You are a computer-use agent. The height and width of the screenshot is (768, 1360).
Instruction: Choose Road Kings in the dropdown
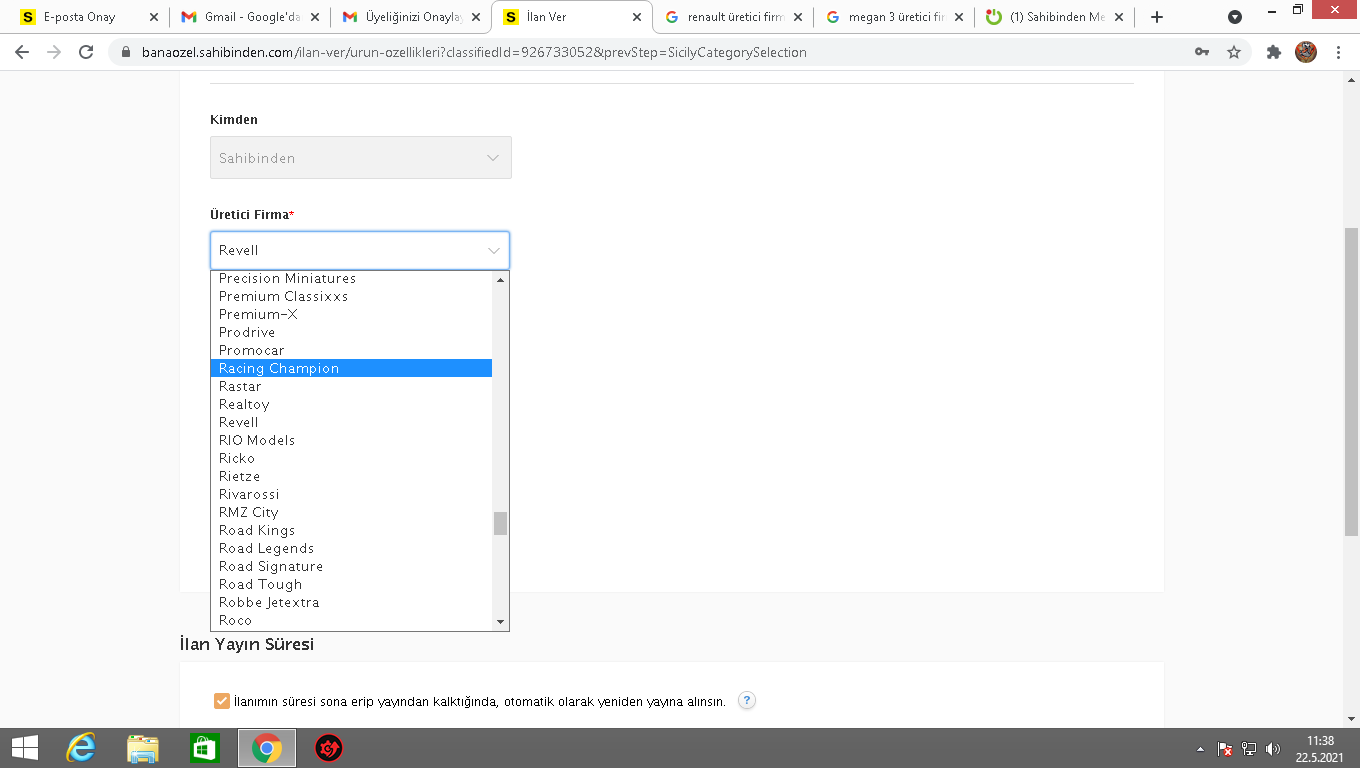(x=352, y=530)
